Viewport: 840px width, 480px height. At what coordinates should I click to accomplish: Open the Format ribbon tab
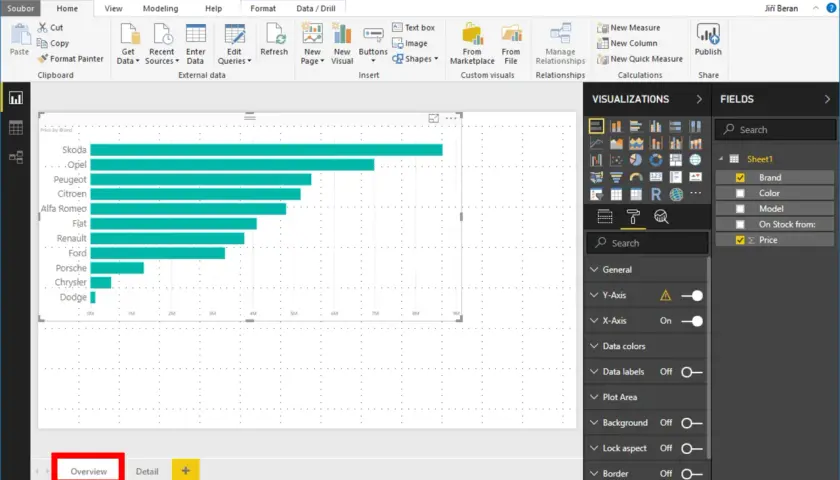263,9
